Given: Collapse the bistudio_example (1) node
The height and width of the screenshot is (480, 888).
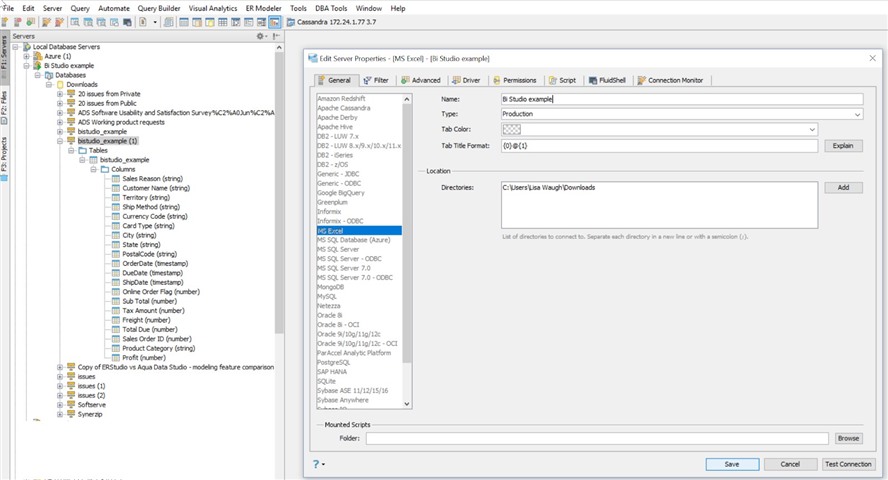Looking at the screenshot, I should [59, 141].
